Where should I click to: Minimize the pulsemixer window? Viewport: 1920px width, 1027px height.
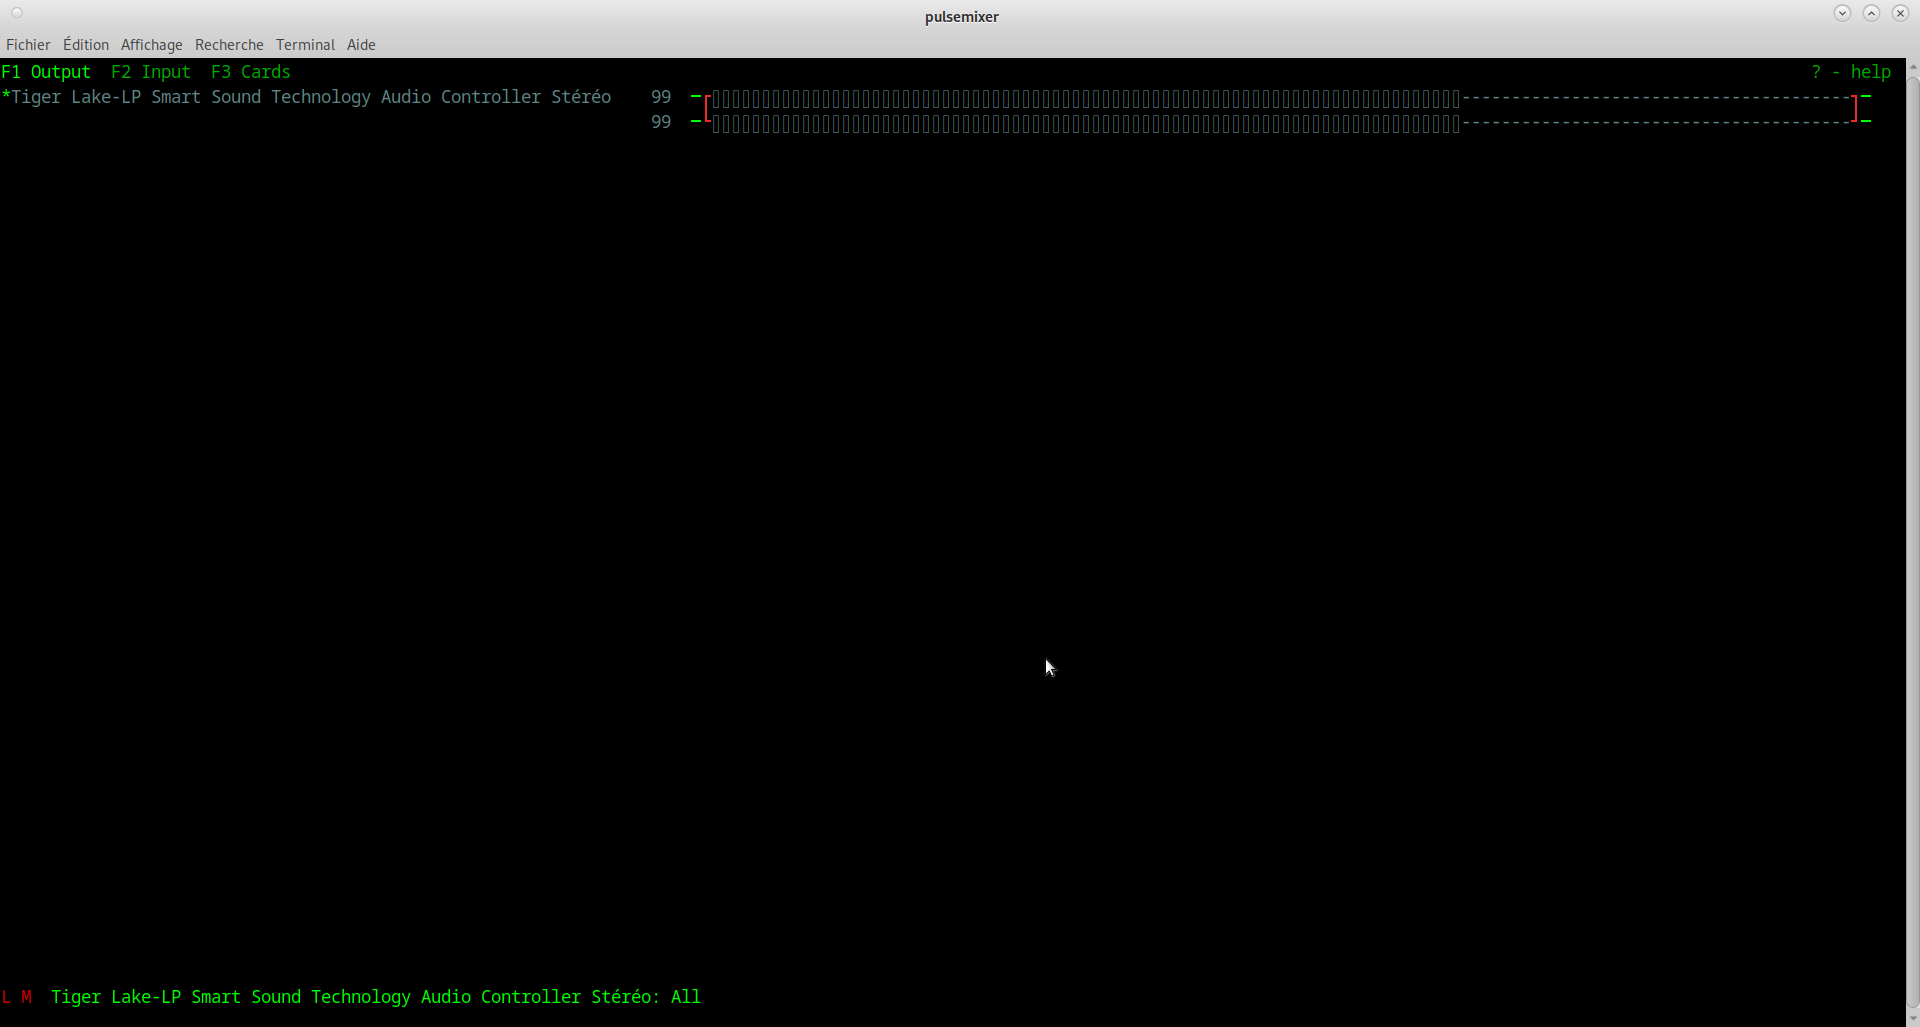1842,13
